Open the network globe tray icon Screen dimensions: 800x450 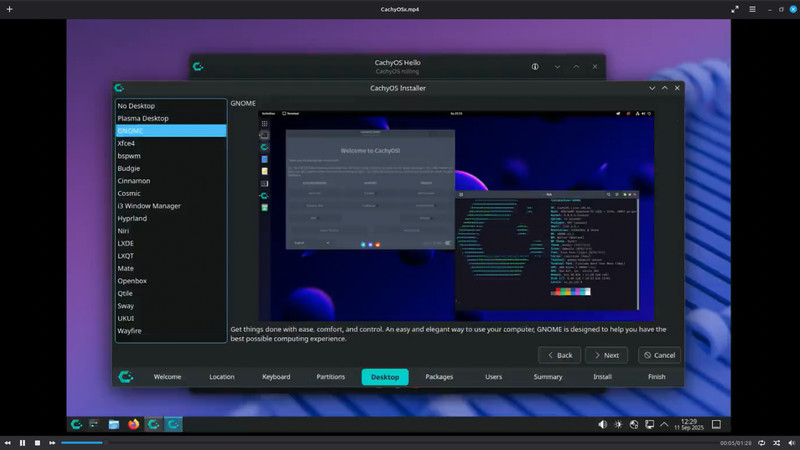[x=634, y=424]
